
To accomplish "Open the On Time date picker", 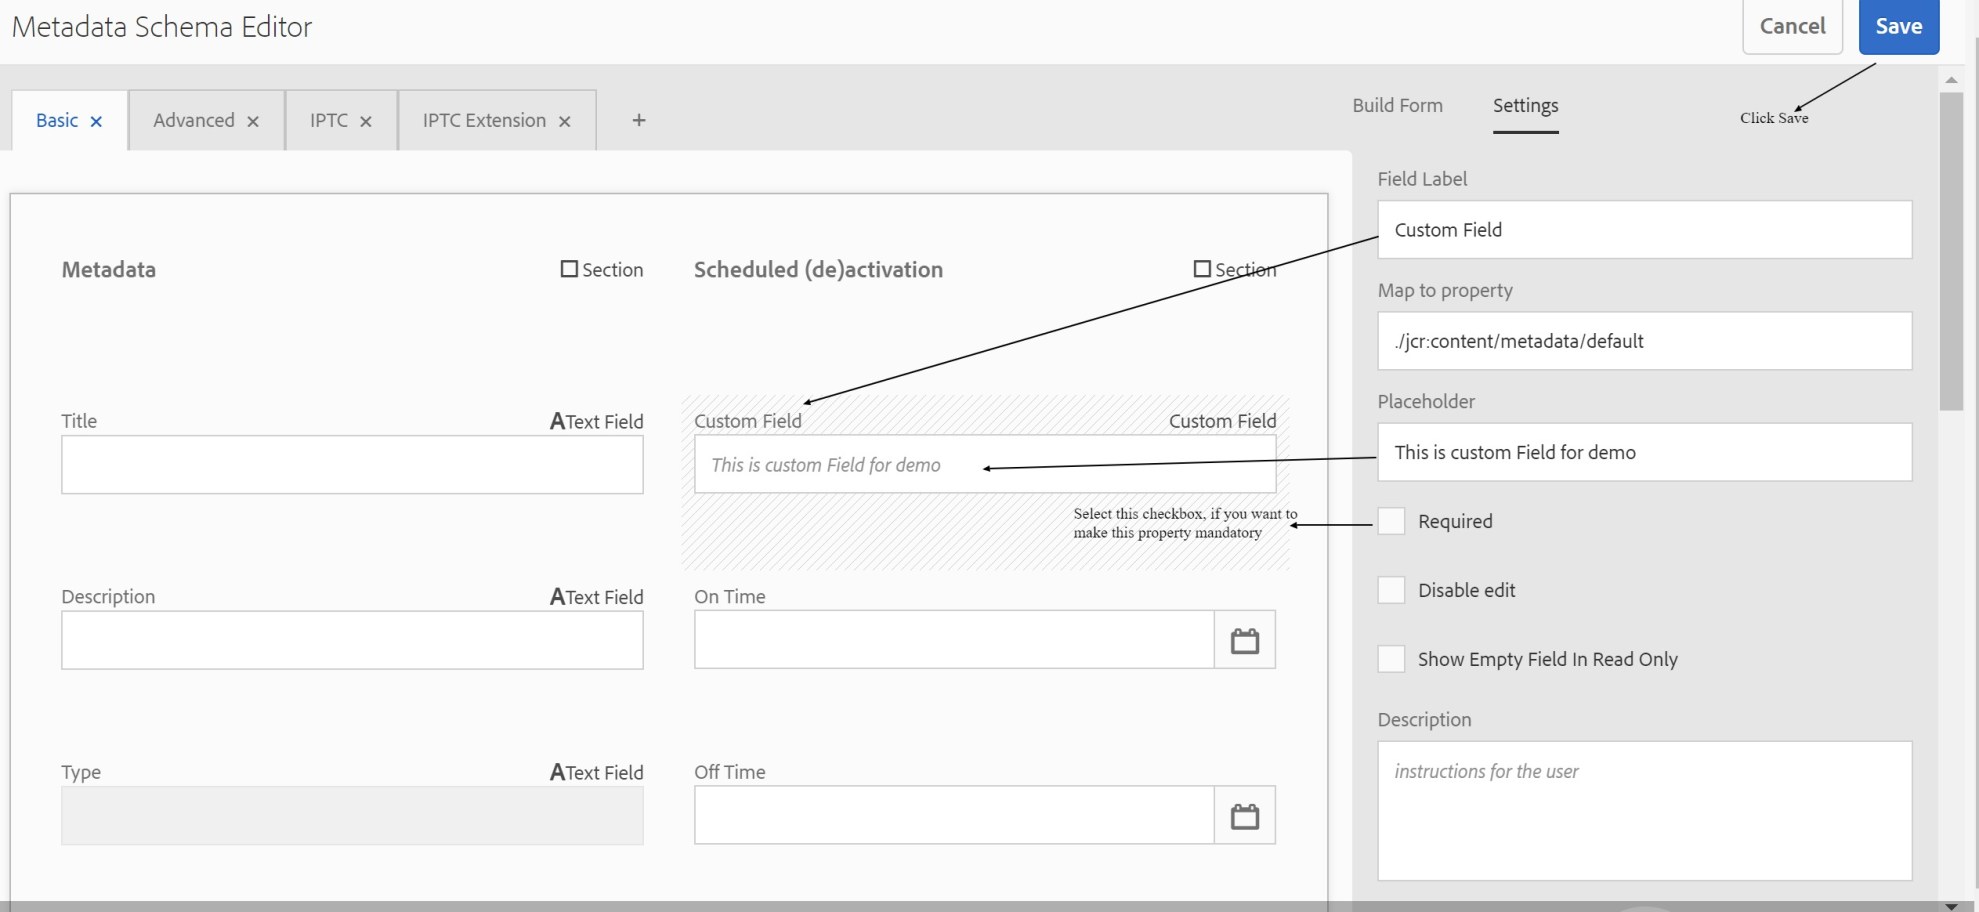I will (x=1245, y=639).
